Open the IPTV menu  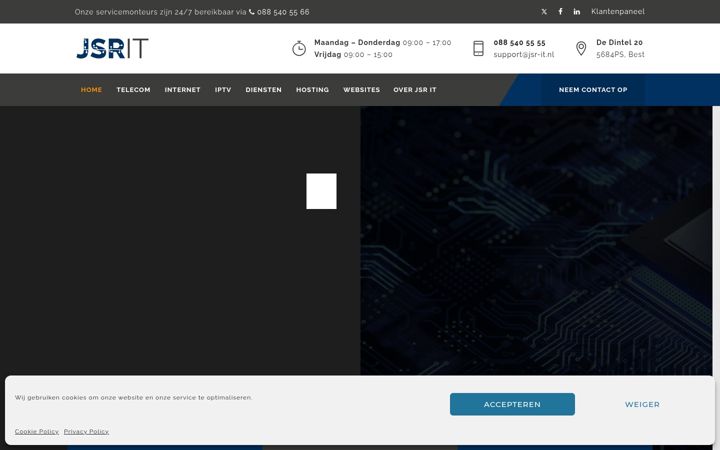[x=223, y=90]
